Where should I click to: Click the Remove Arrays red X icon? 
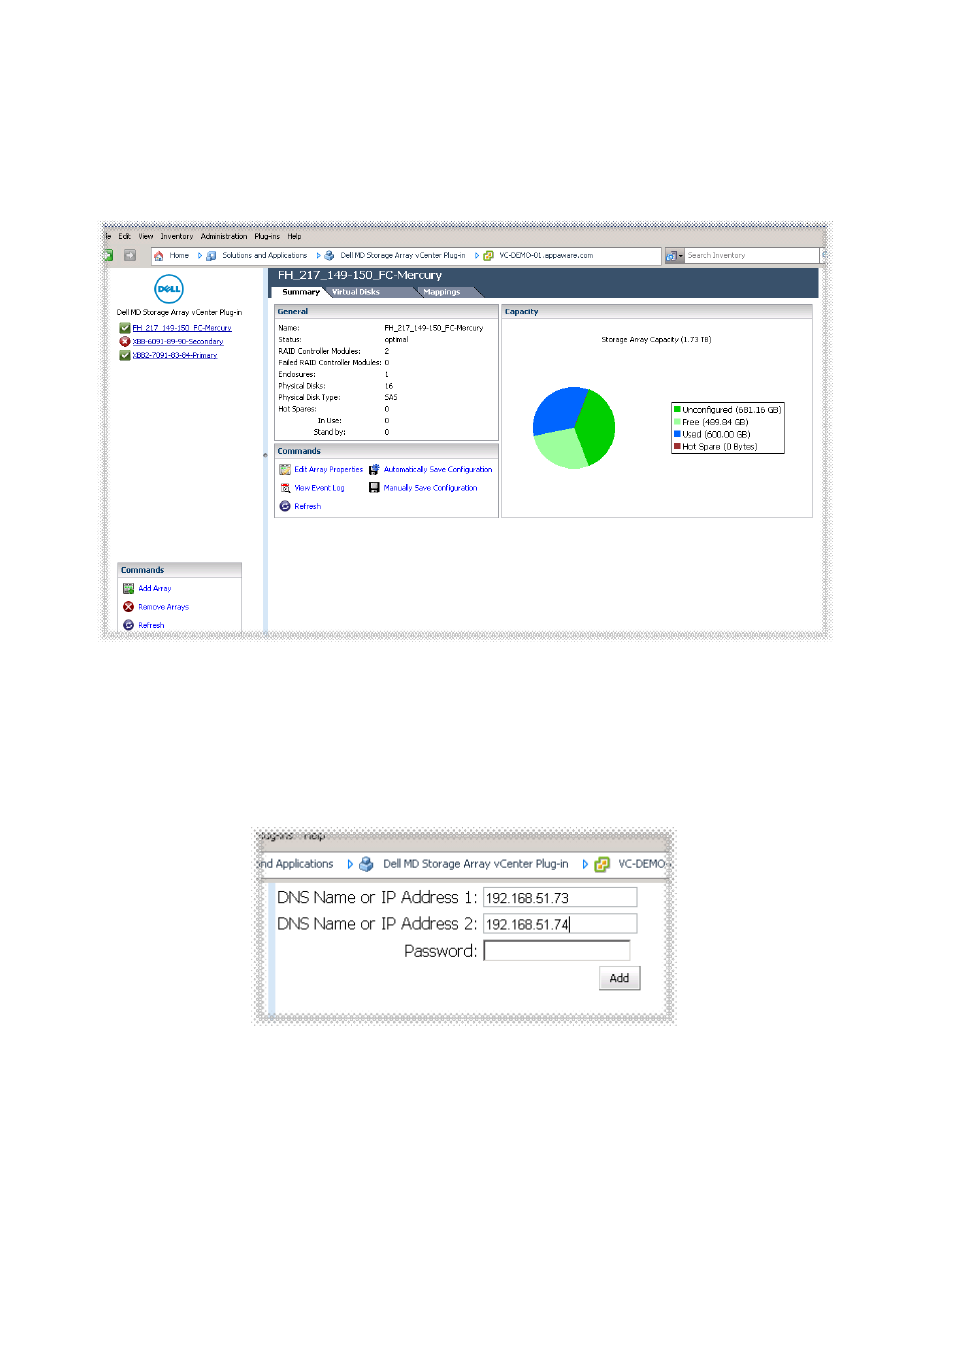click(128, 607)
